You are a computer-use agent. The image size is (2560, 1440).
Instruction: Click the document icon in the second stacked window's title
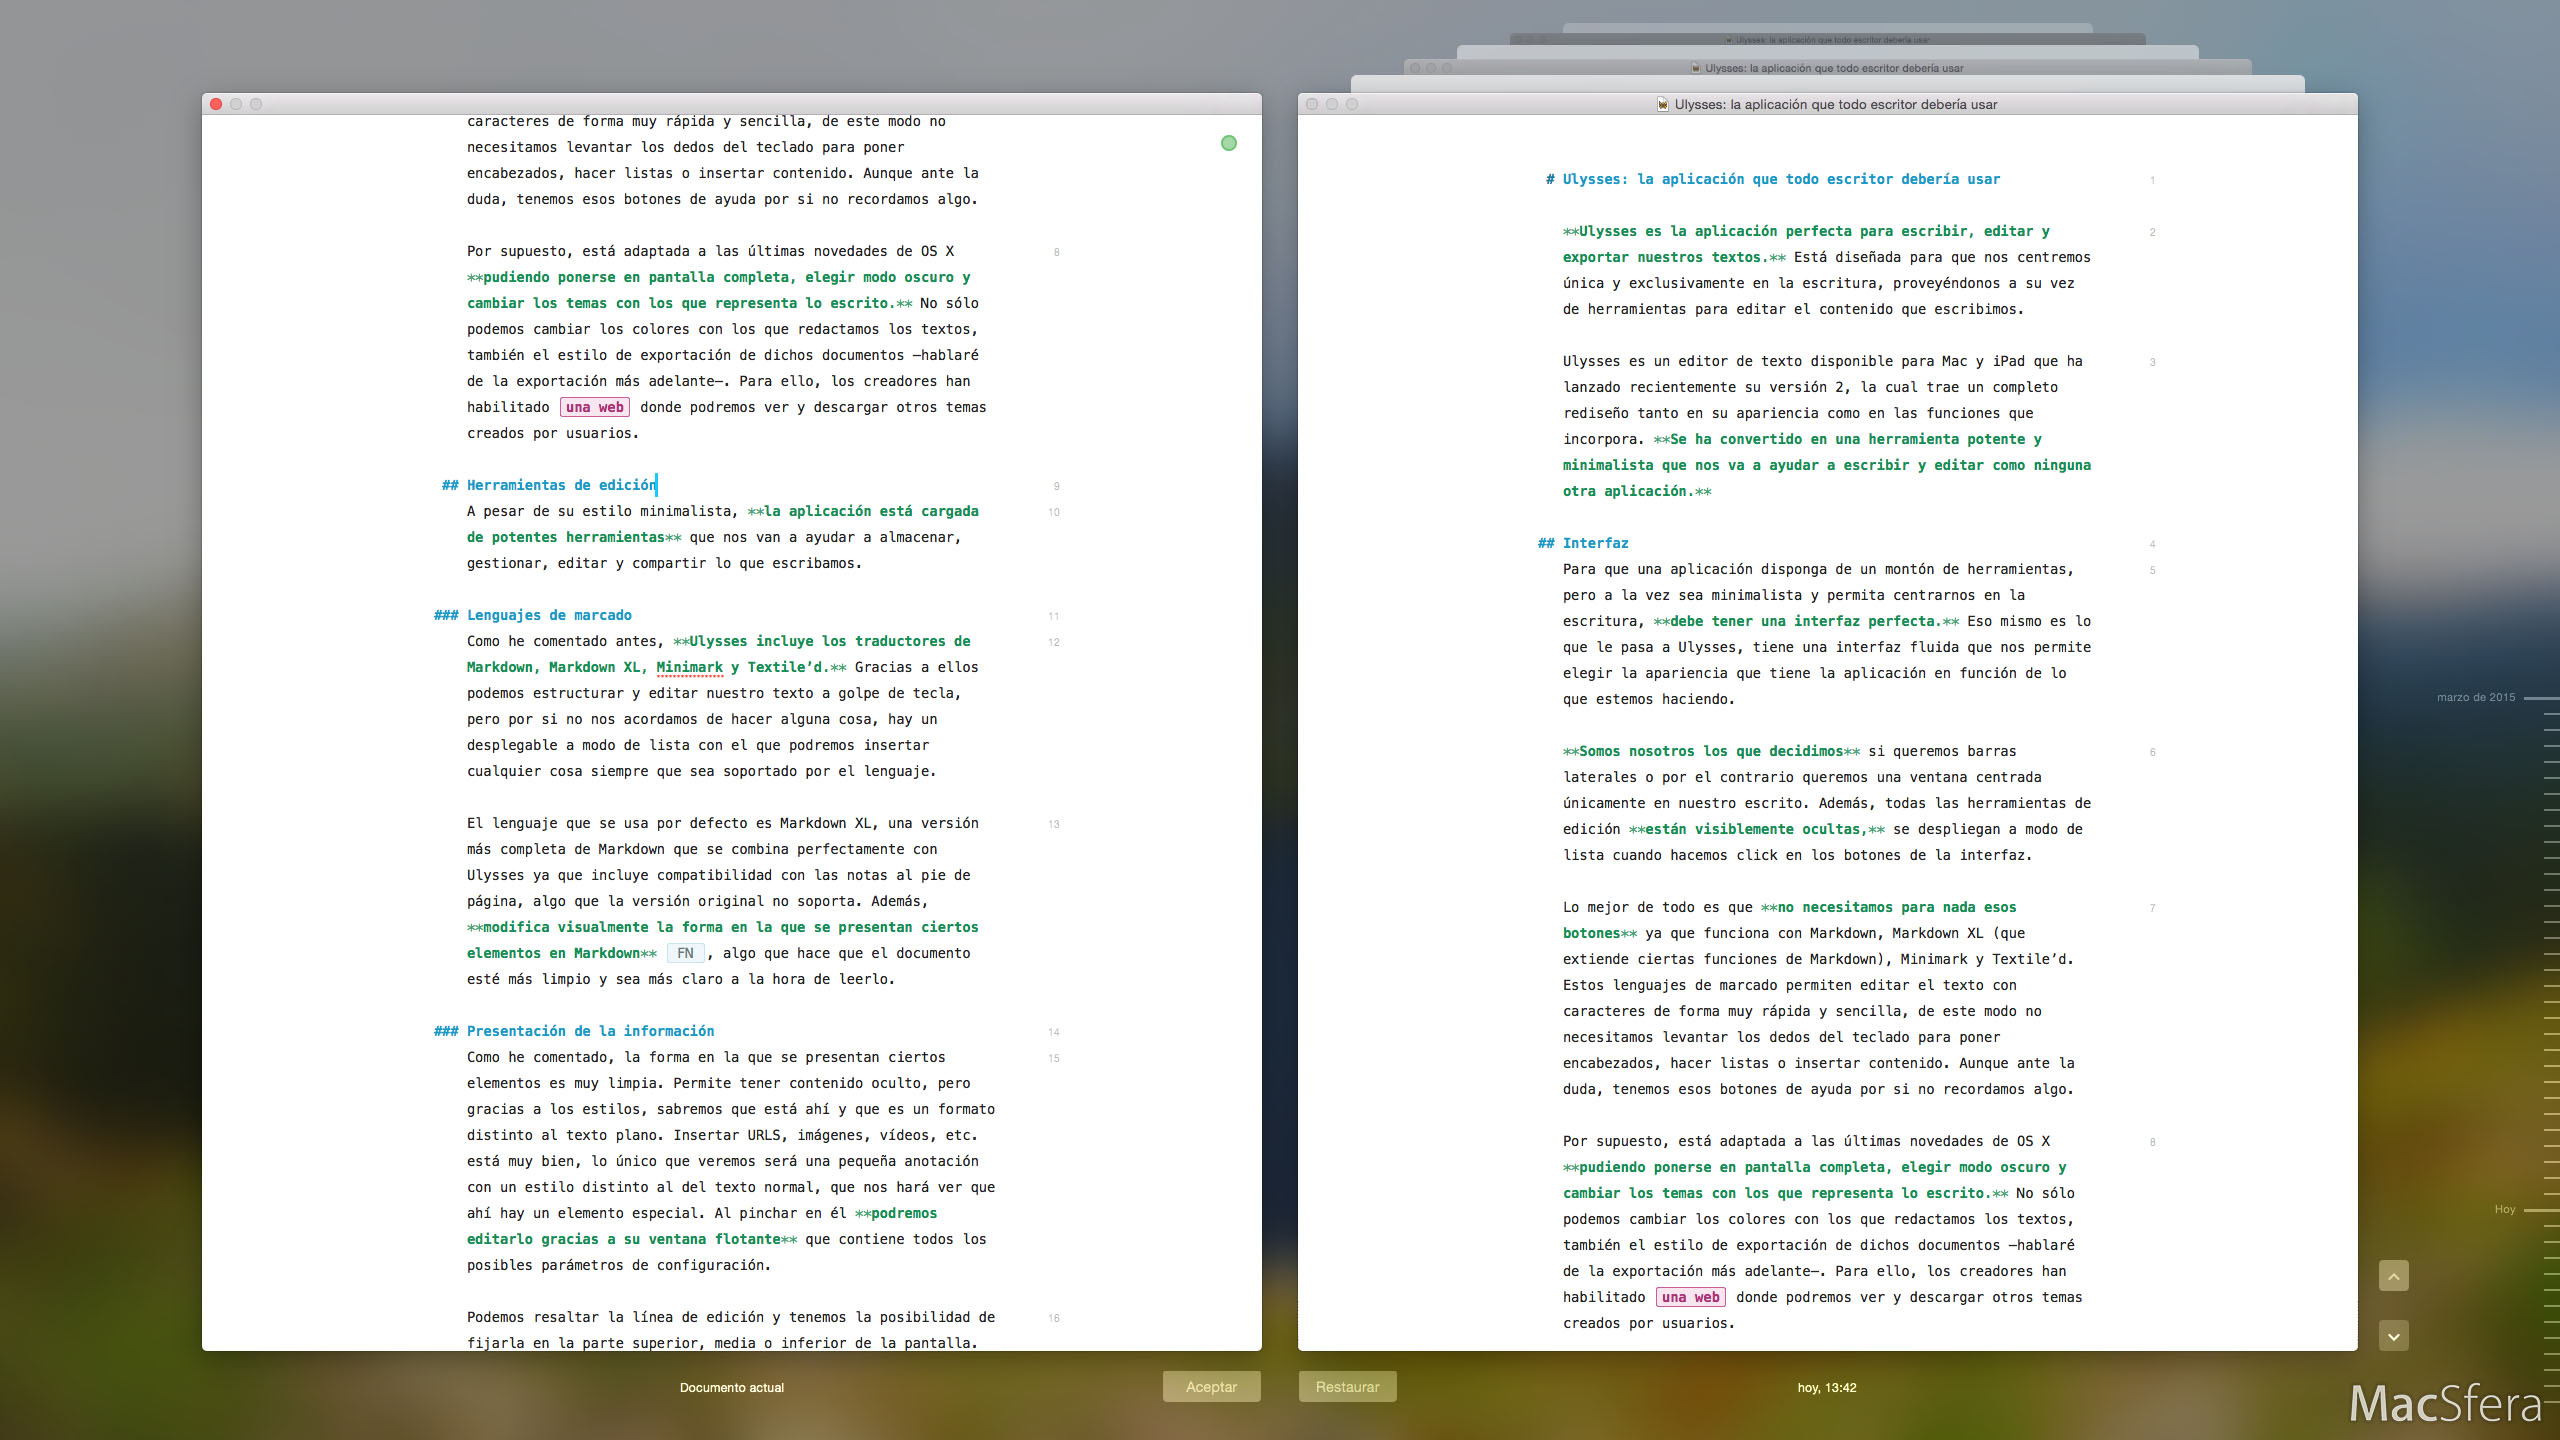pyautogui.click(x=1696, y=68)
